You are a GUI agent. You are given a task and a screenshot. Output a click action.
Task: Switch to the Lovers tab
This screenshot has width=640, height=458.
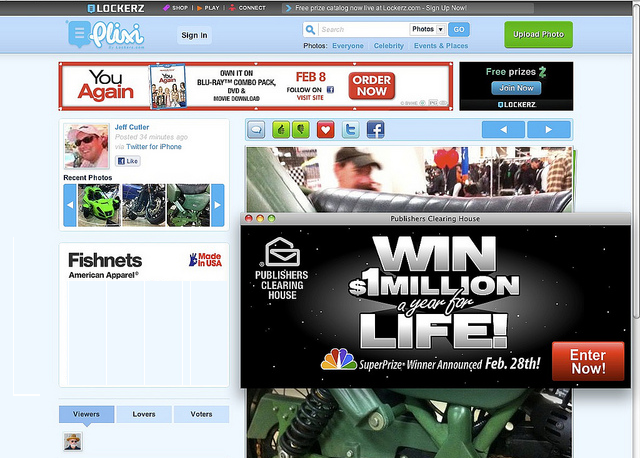(143, 413)
